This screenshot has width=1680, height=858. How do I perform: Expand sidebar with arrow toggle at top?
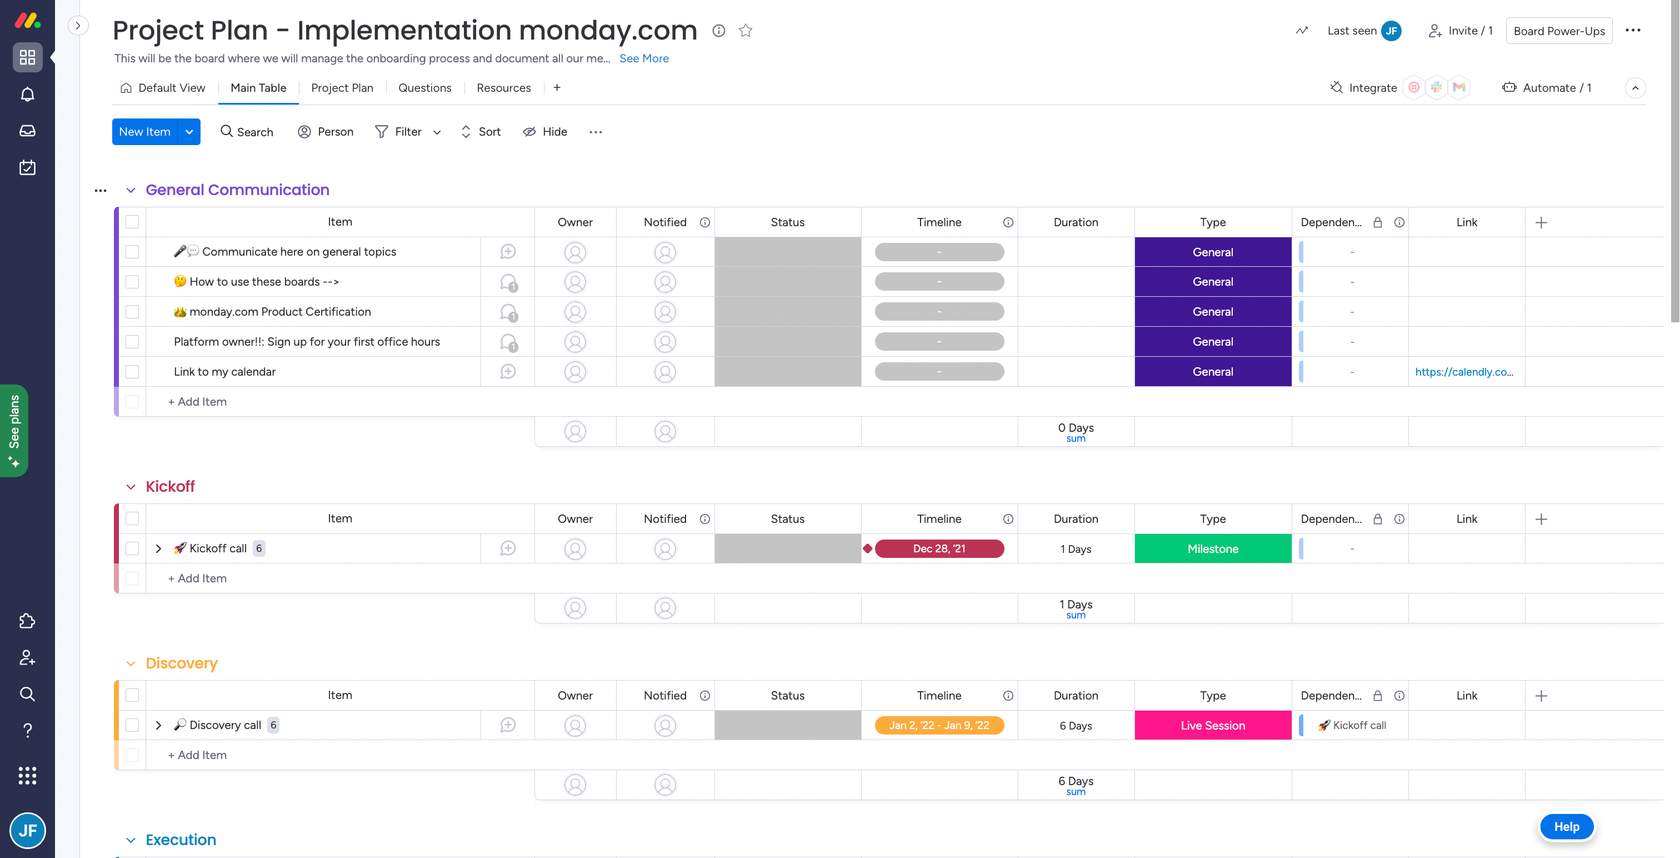[78, 26]
